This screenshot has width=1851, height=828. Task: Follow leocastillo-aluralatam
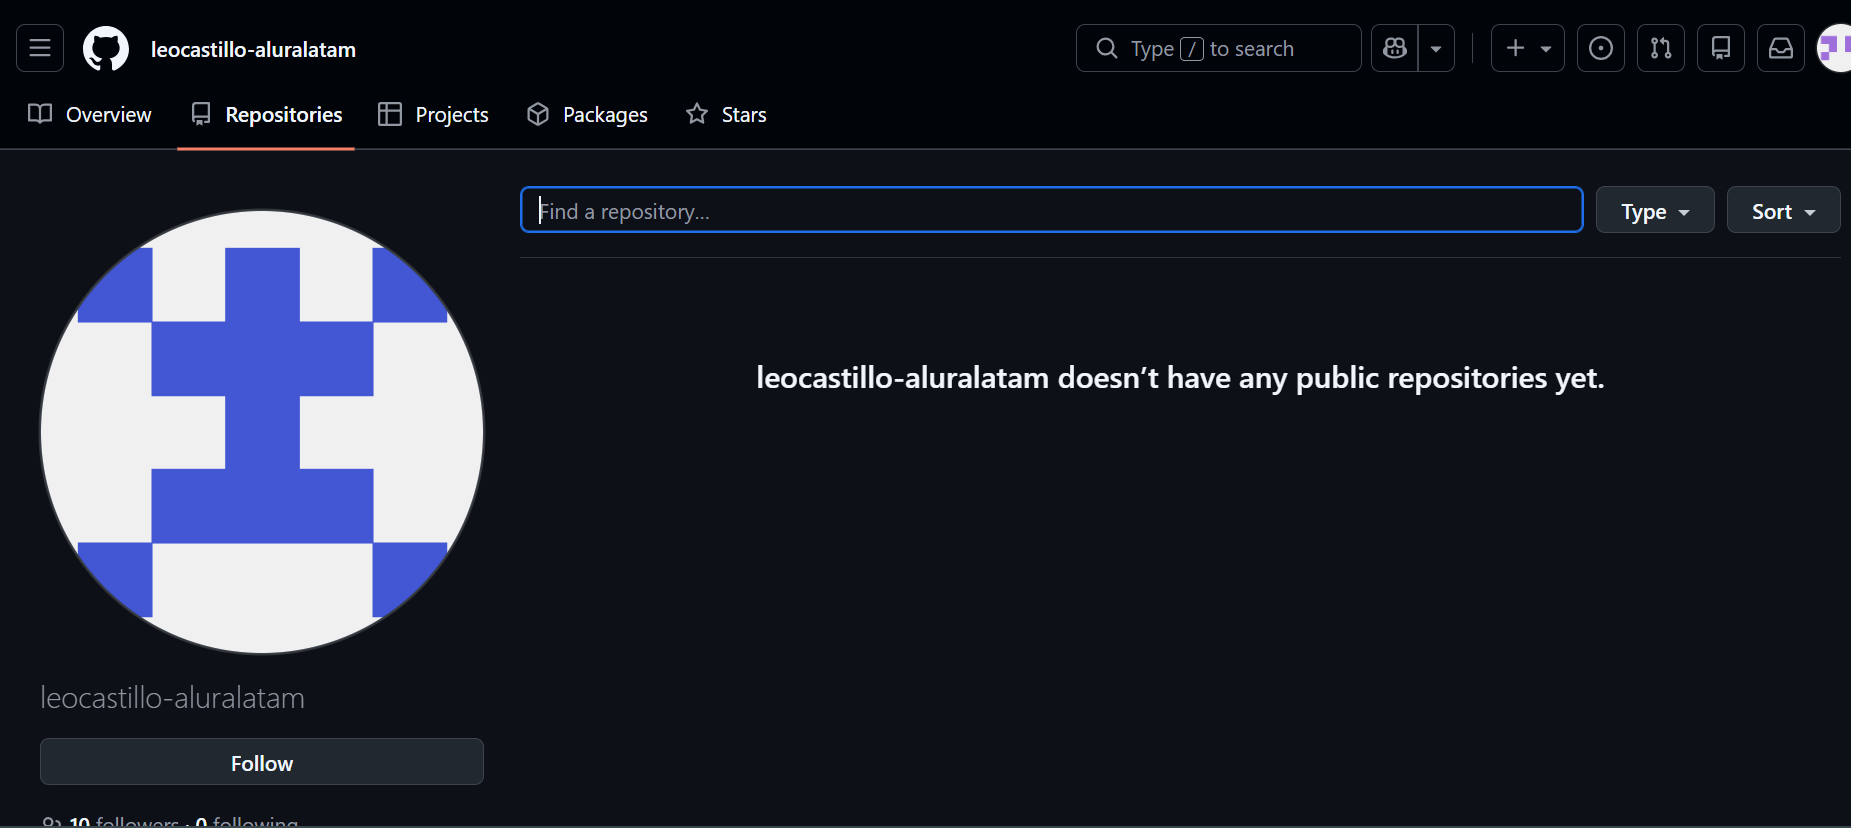tap(262, 762)
